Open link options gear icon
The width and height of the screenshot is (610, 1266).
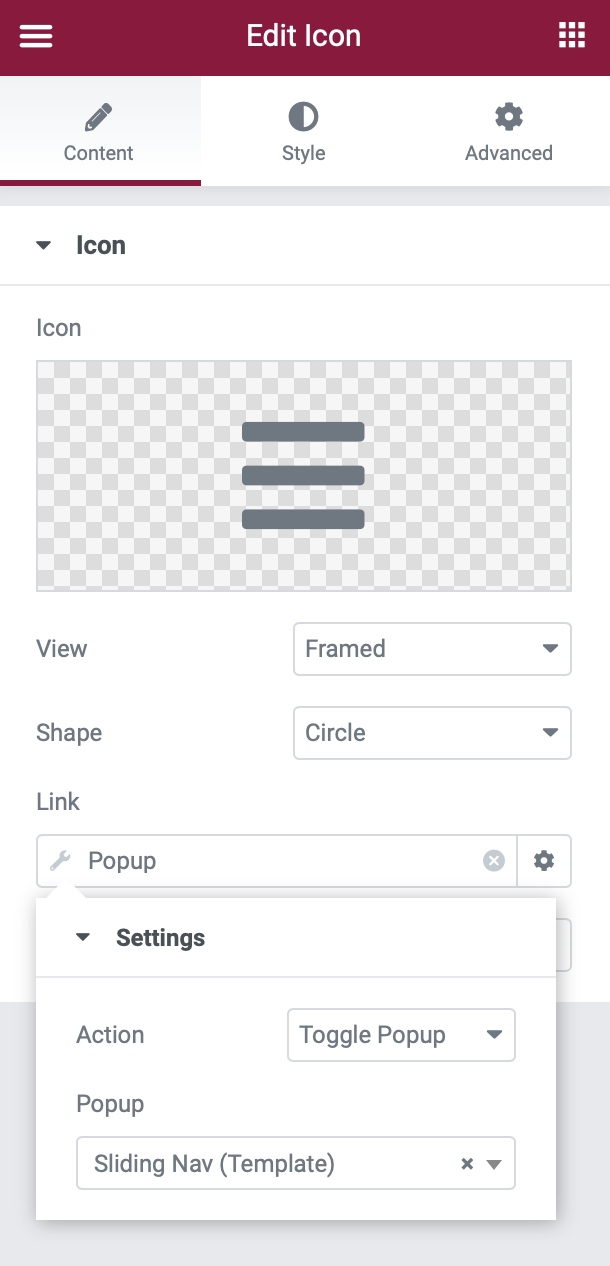pos(544,861)
